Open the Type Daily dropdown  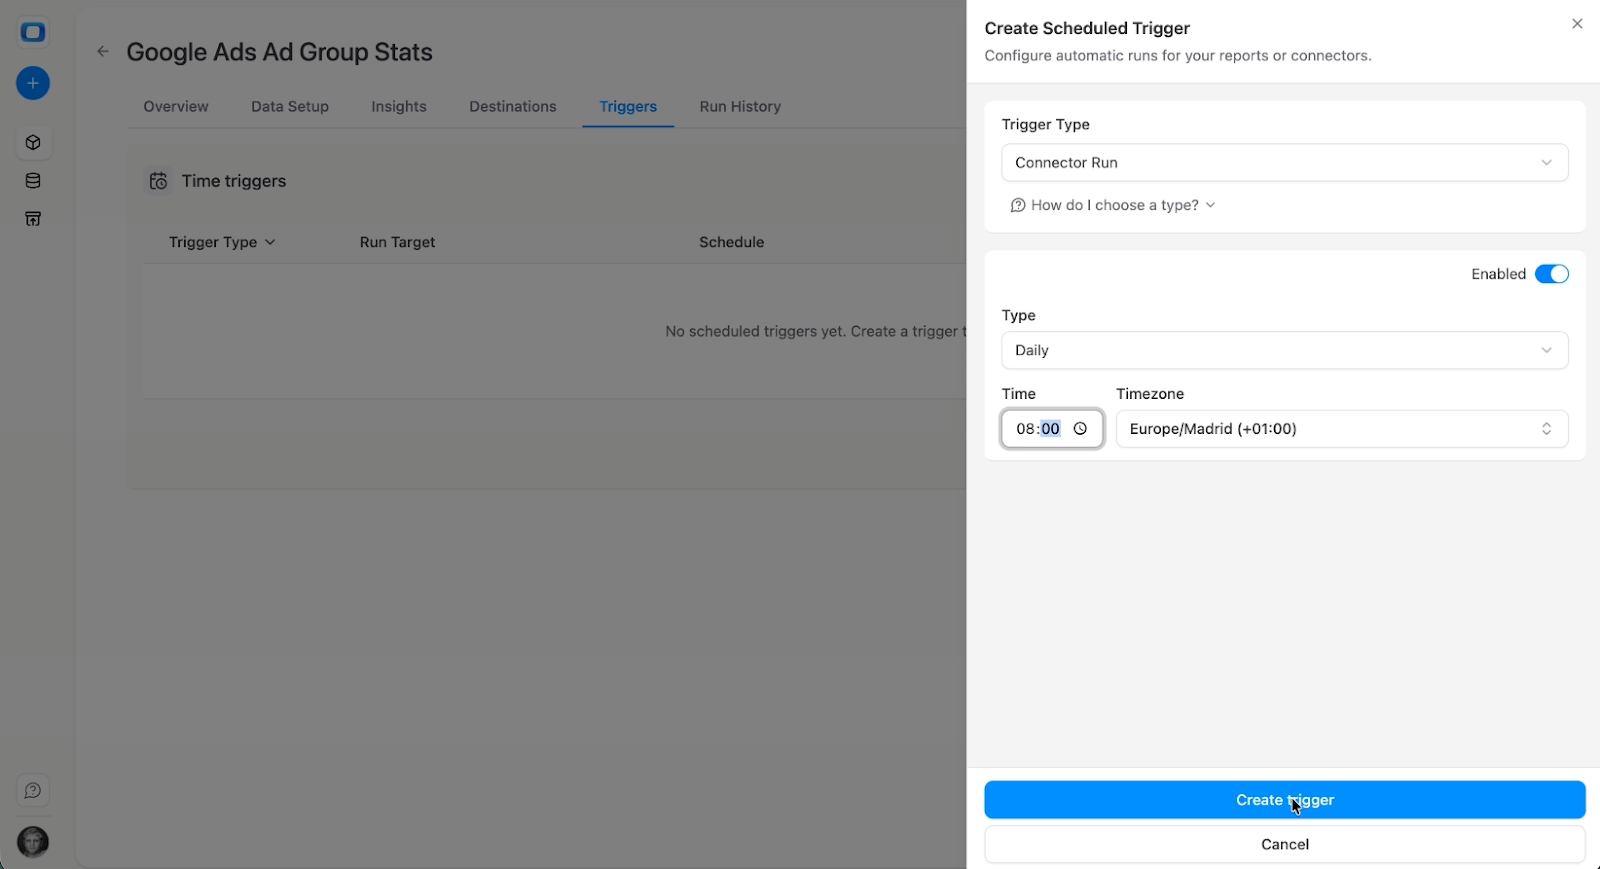(x=1285, y=351)
